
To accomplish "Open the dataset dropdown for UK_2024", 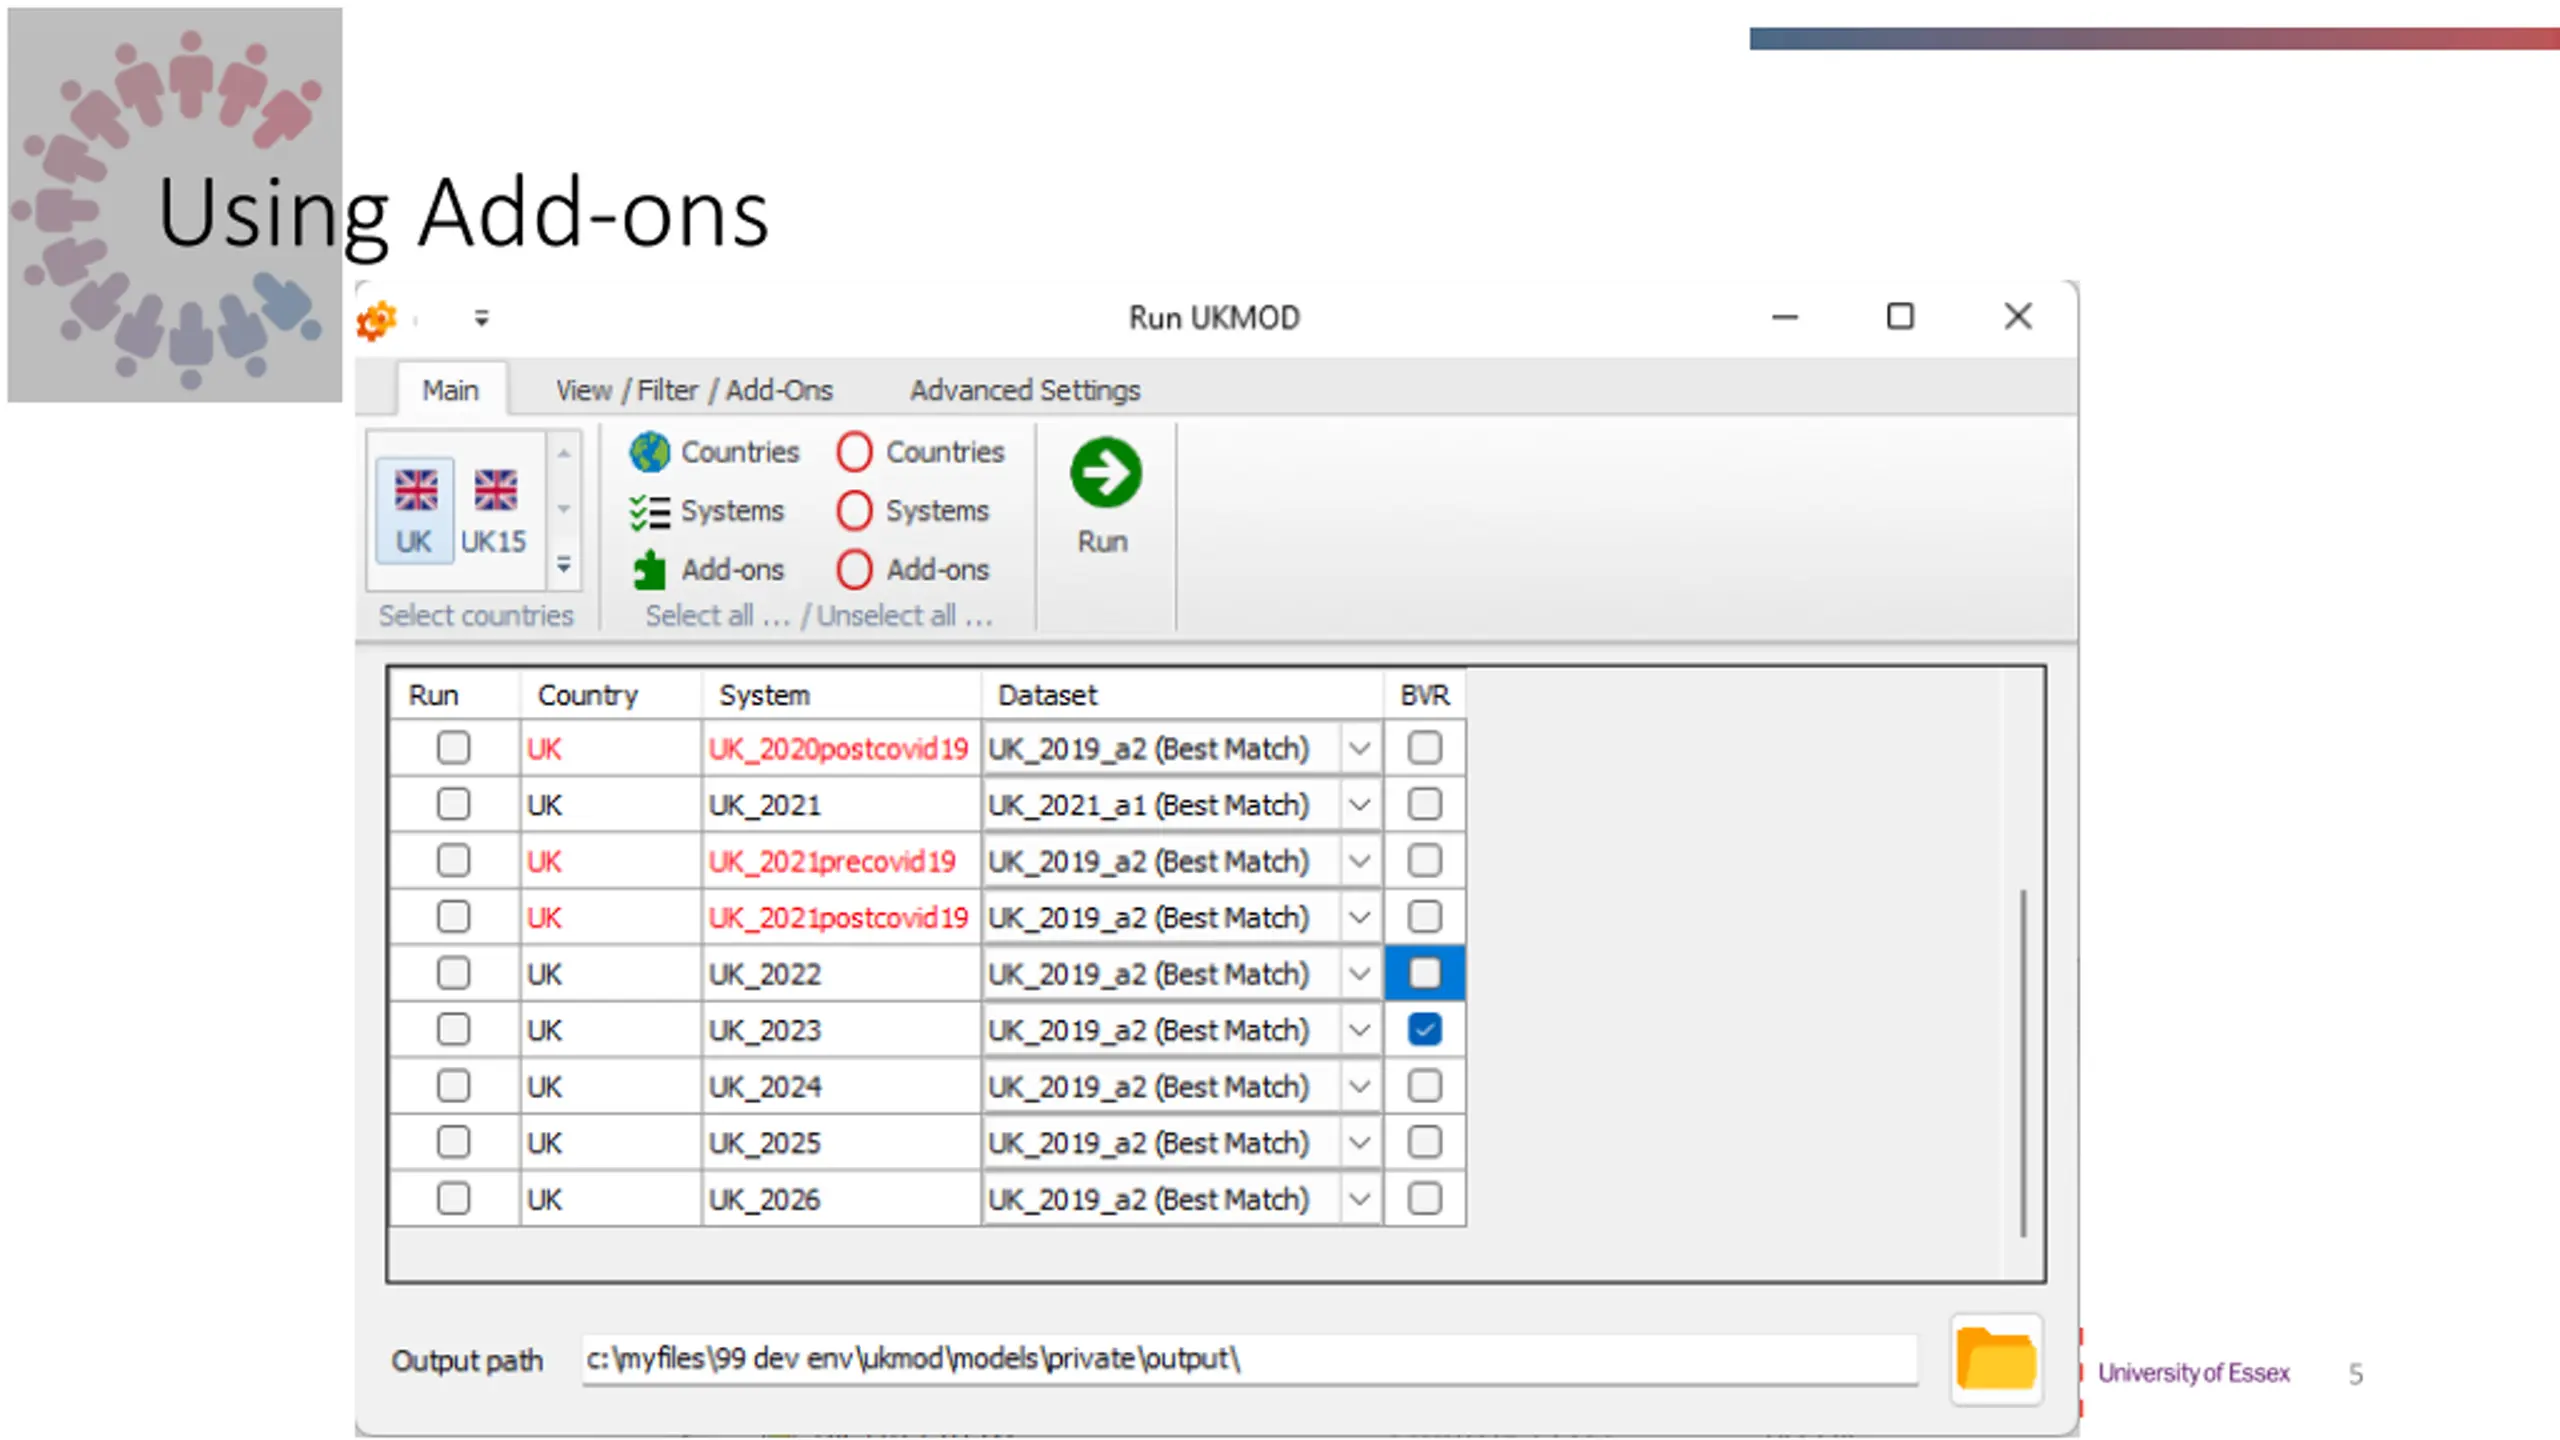I will click(1359, 1086).
